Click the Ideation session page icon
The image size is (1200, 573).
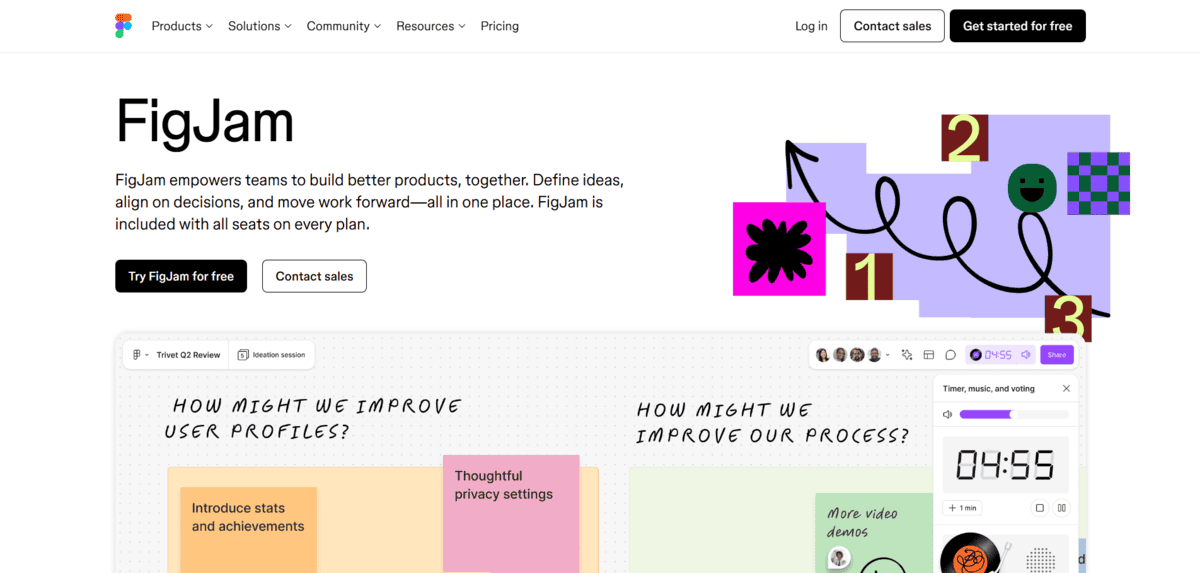pyautogui.click(x=244, y=355)
